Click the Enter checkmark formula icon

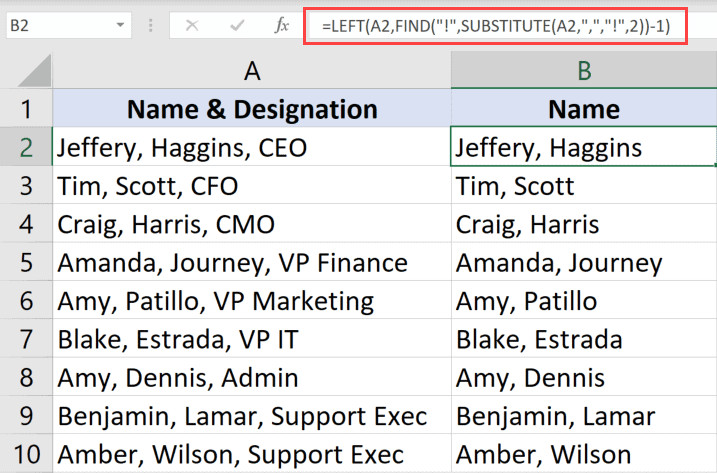coord(237,23)
